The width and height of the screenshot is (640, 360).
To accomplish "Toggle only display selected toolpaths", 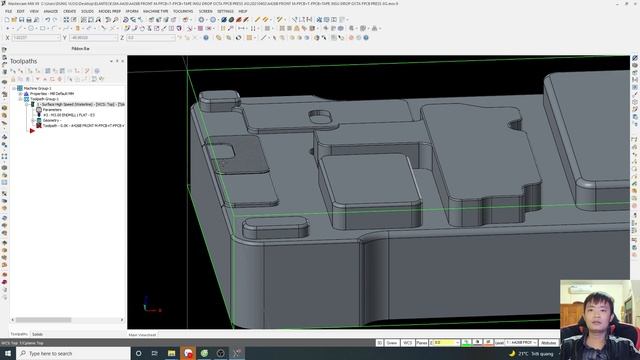I will click(x=70, y=79).
